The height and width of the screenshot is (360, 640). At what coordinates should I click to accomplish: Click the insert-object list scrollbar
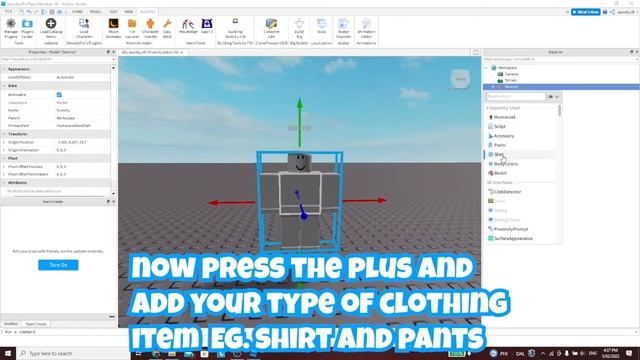tap(560, 110)
